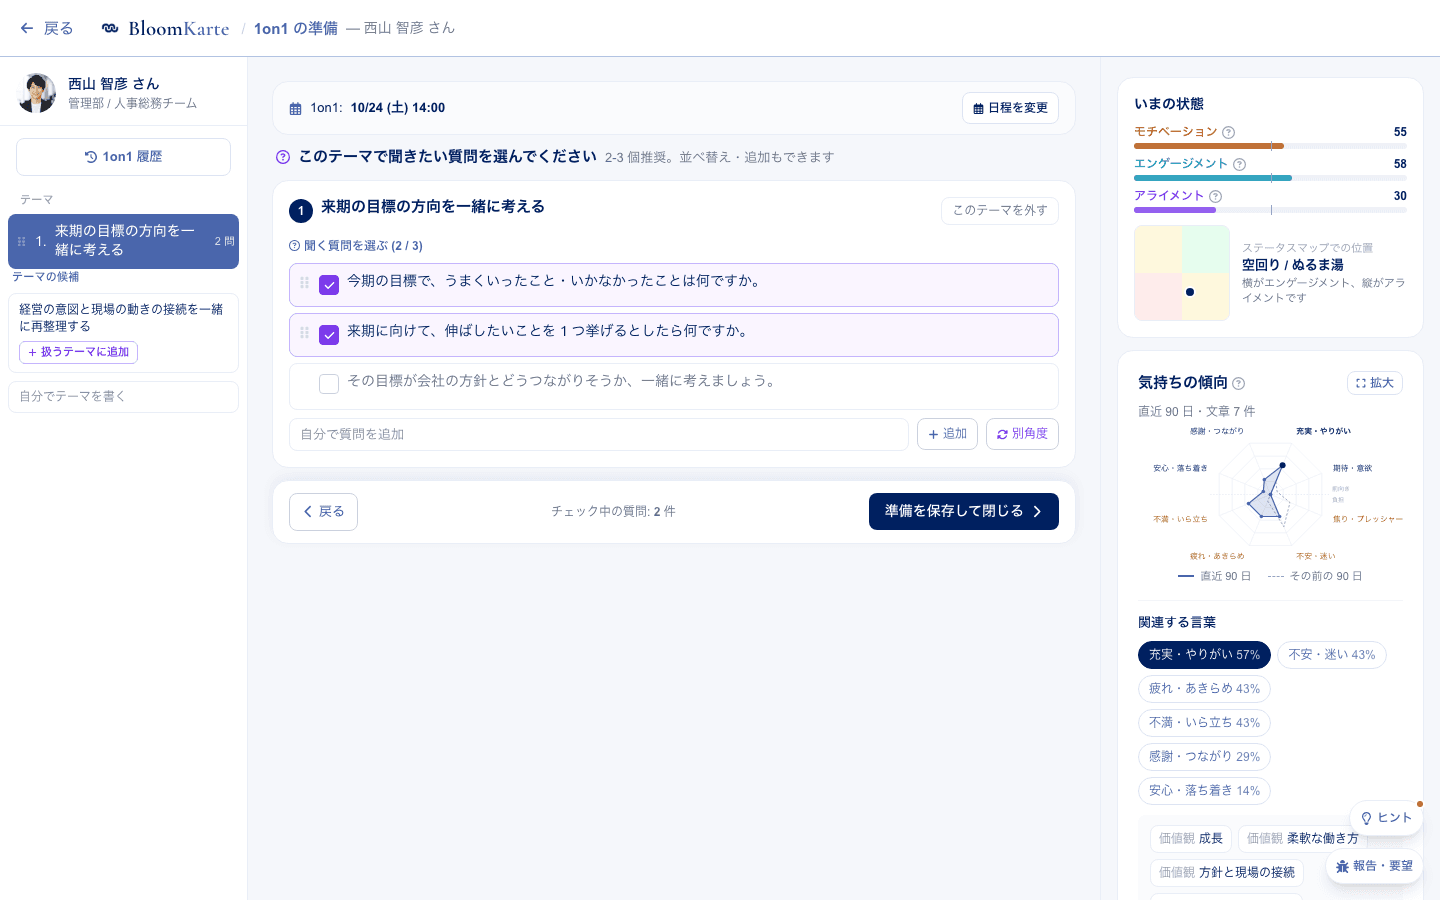Check the question その目標が会社の方針と
Image resolution: width=1440 pixels, height=900 pixels.
[x=329, y=384]
